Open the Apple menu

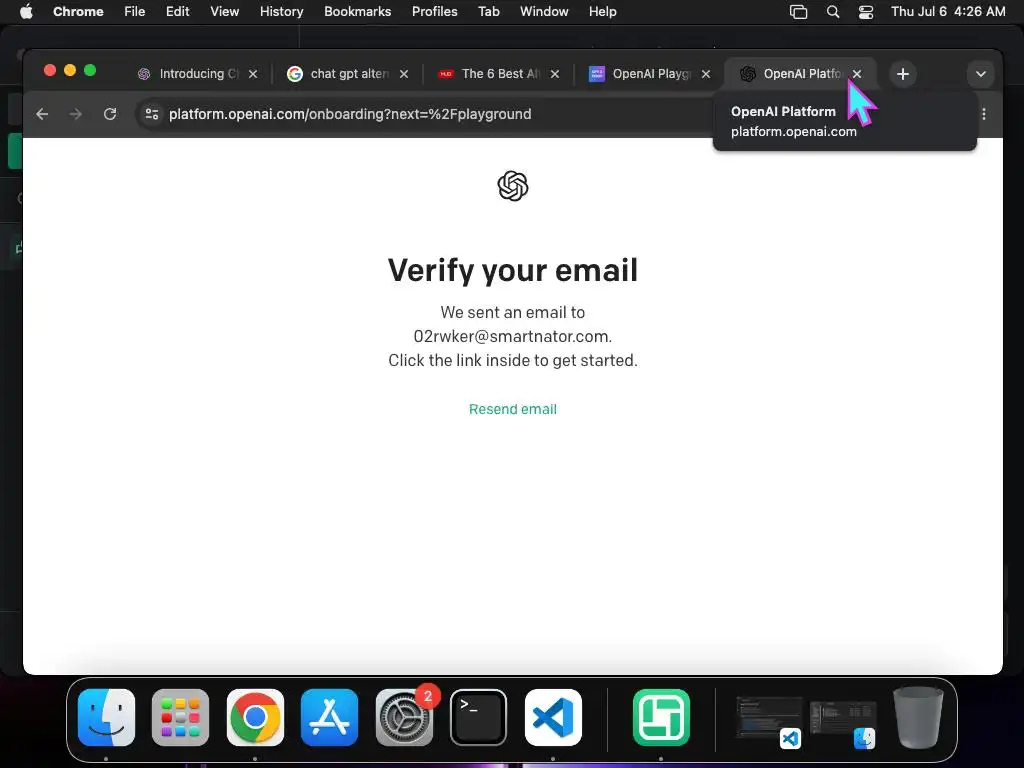pyautogui.click(x=26, y=11)
